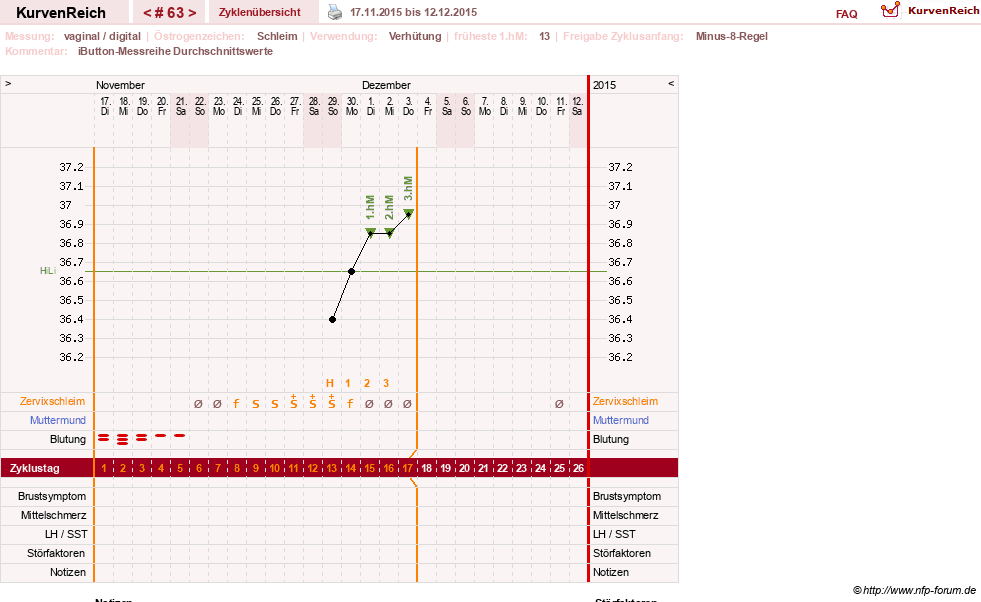The image size is (981, 602).
Task: Click the KurvenReich title
Action: point(61,13)
